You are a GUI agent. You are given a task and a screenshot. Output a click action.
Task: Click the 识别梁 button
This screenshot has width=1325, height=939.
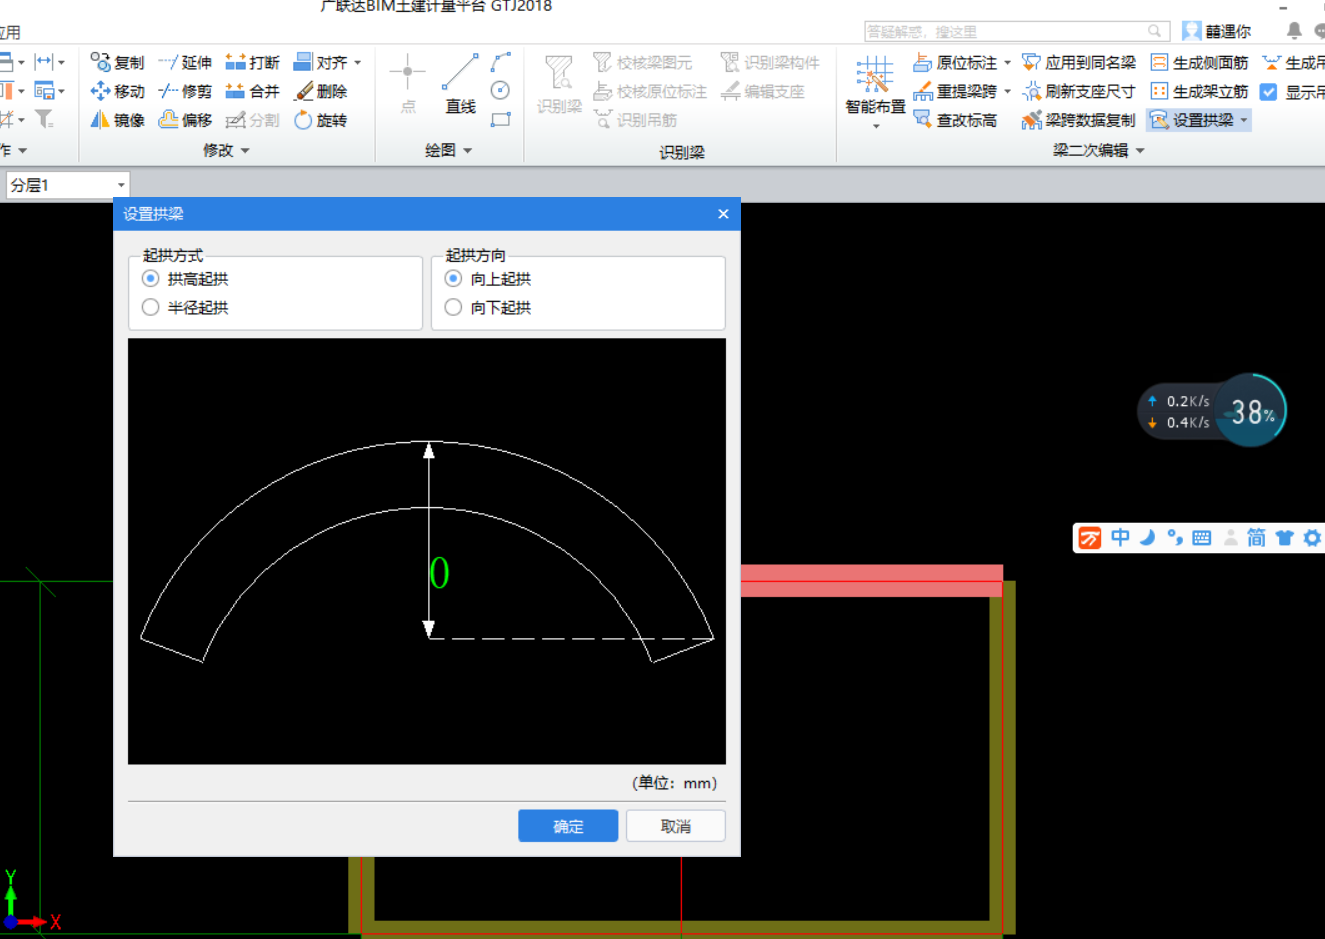click(559, 84)
